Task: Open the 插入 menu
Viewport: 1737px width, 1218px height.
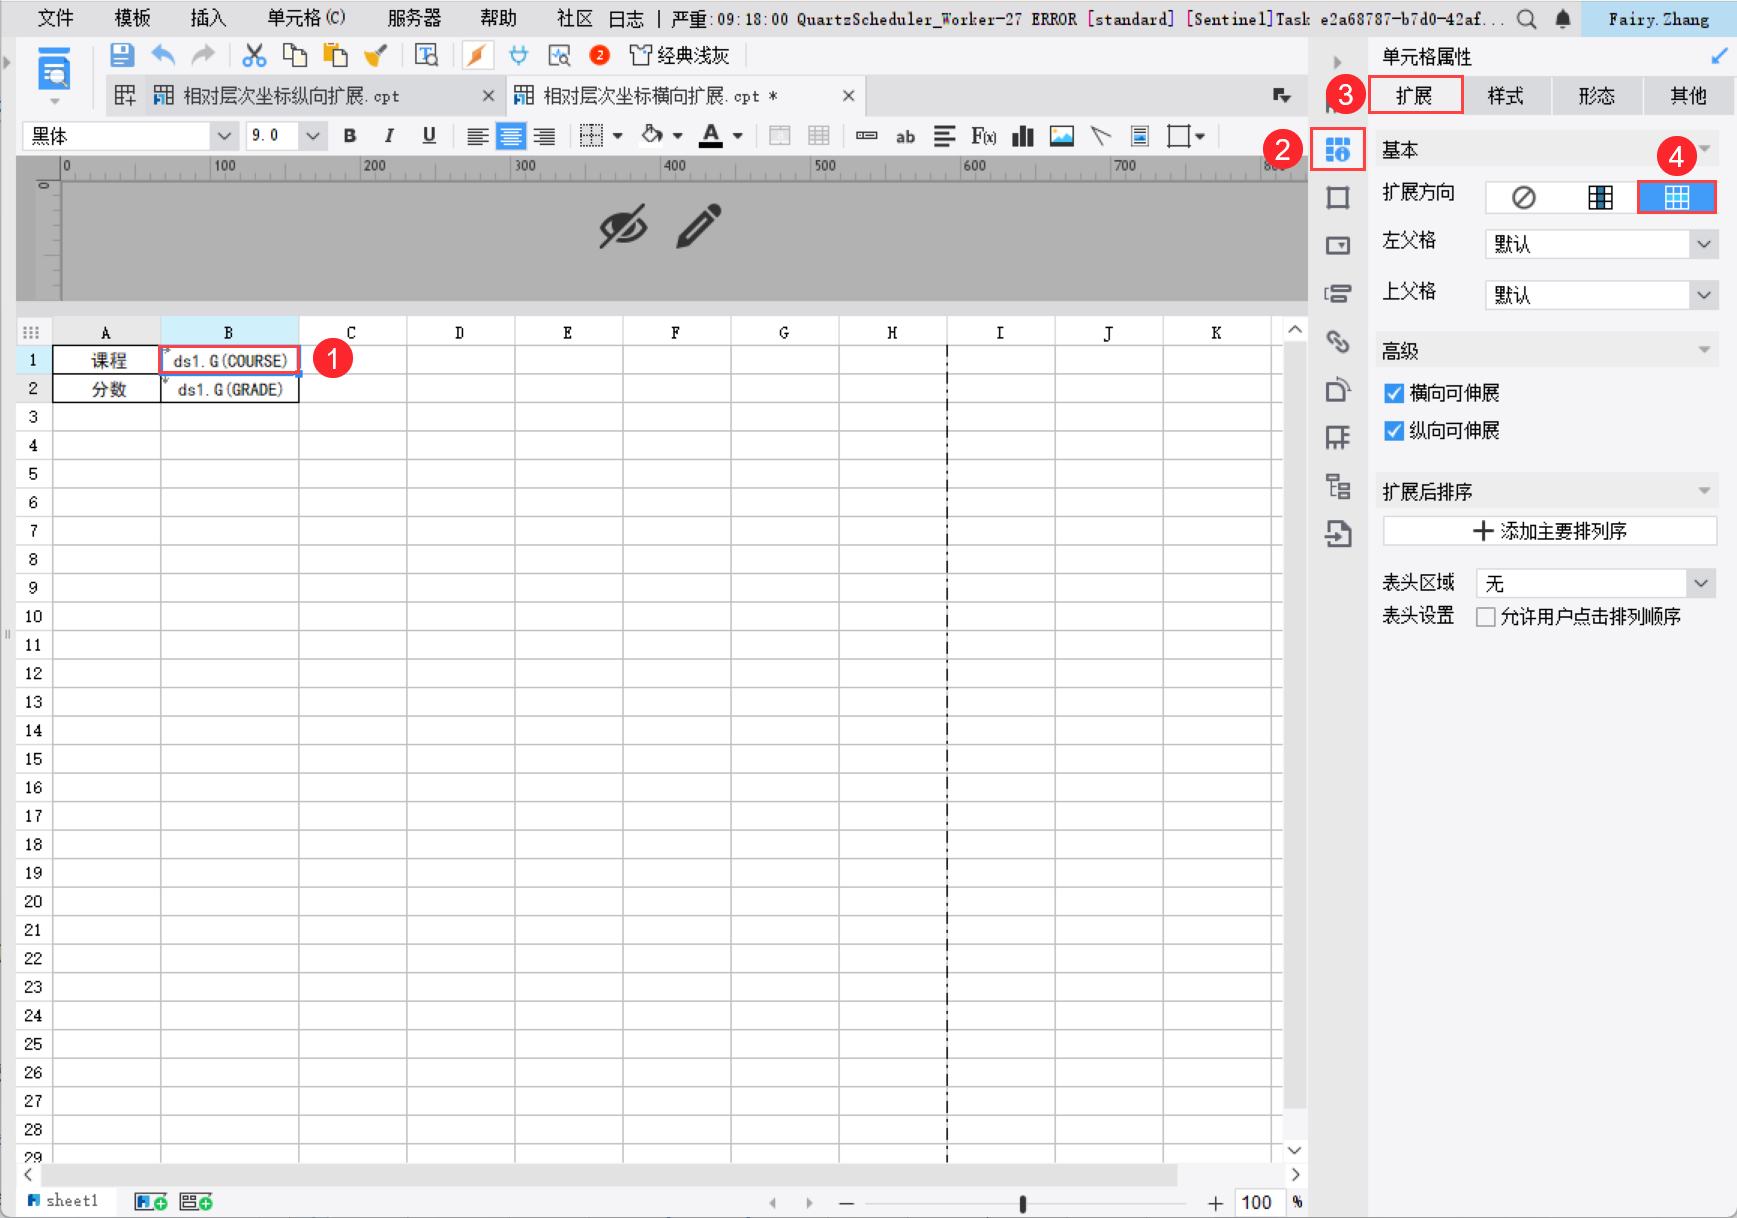Action: coord(208,18)
